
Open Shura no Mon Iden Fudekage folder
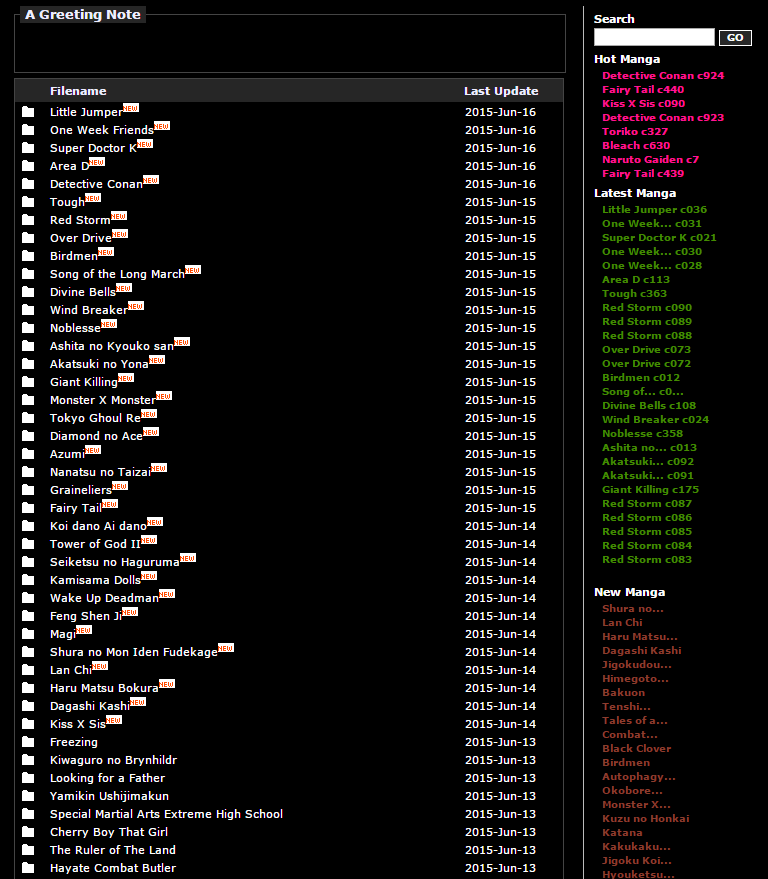[x=133, y=652]
